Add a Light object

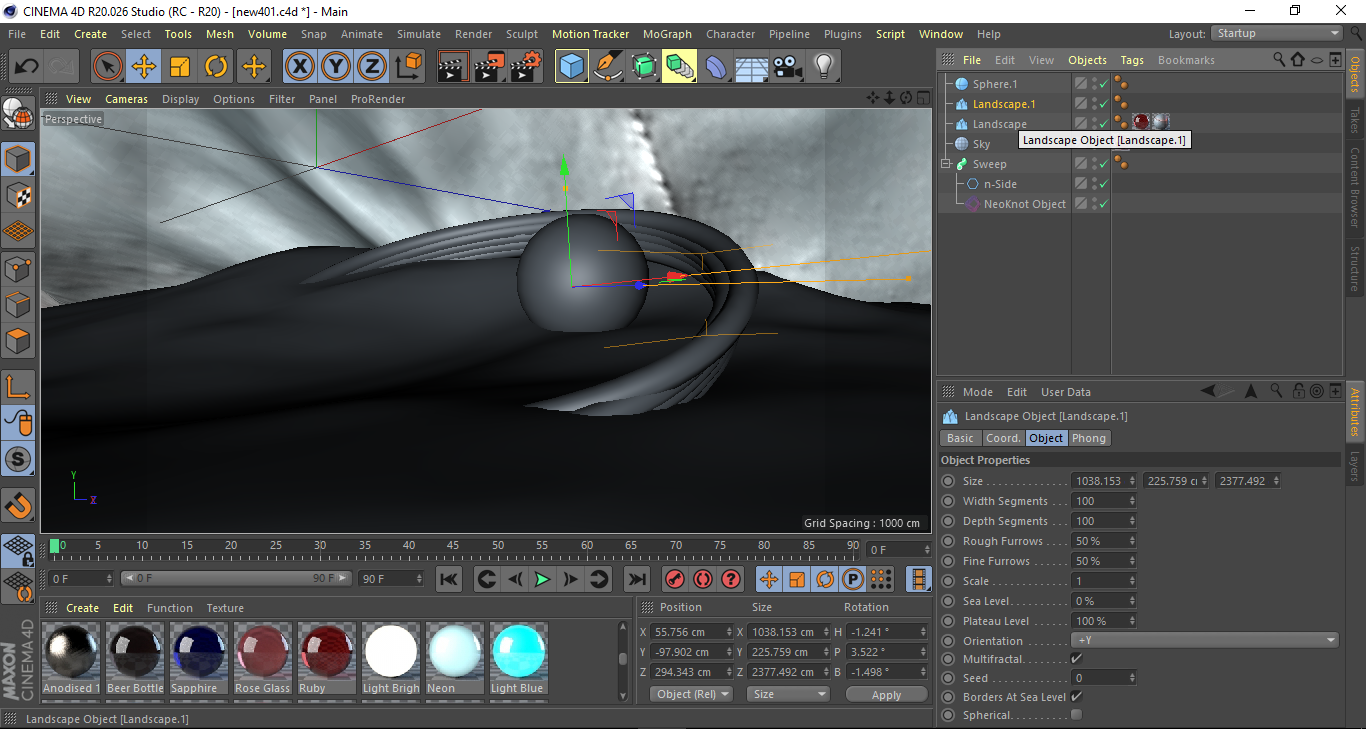(824, 67)
